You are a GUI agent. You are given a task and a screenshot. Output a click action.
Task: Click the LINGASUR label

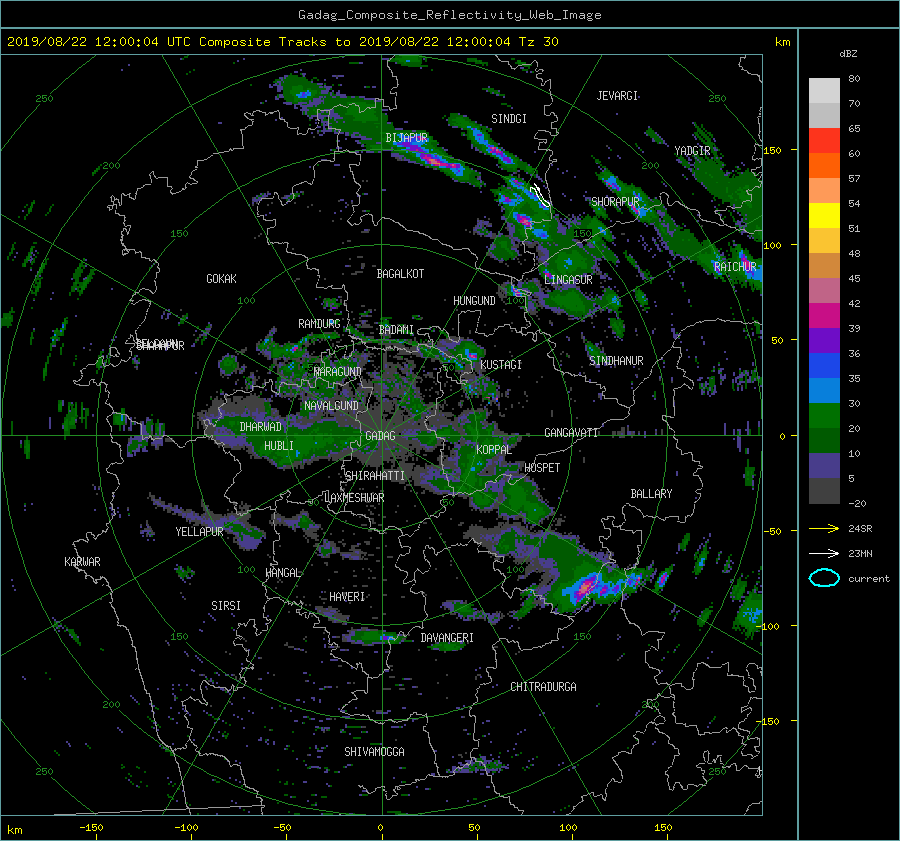[x=568, y=280]
